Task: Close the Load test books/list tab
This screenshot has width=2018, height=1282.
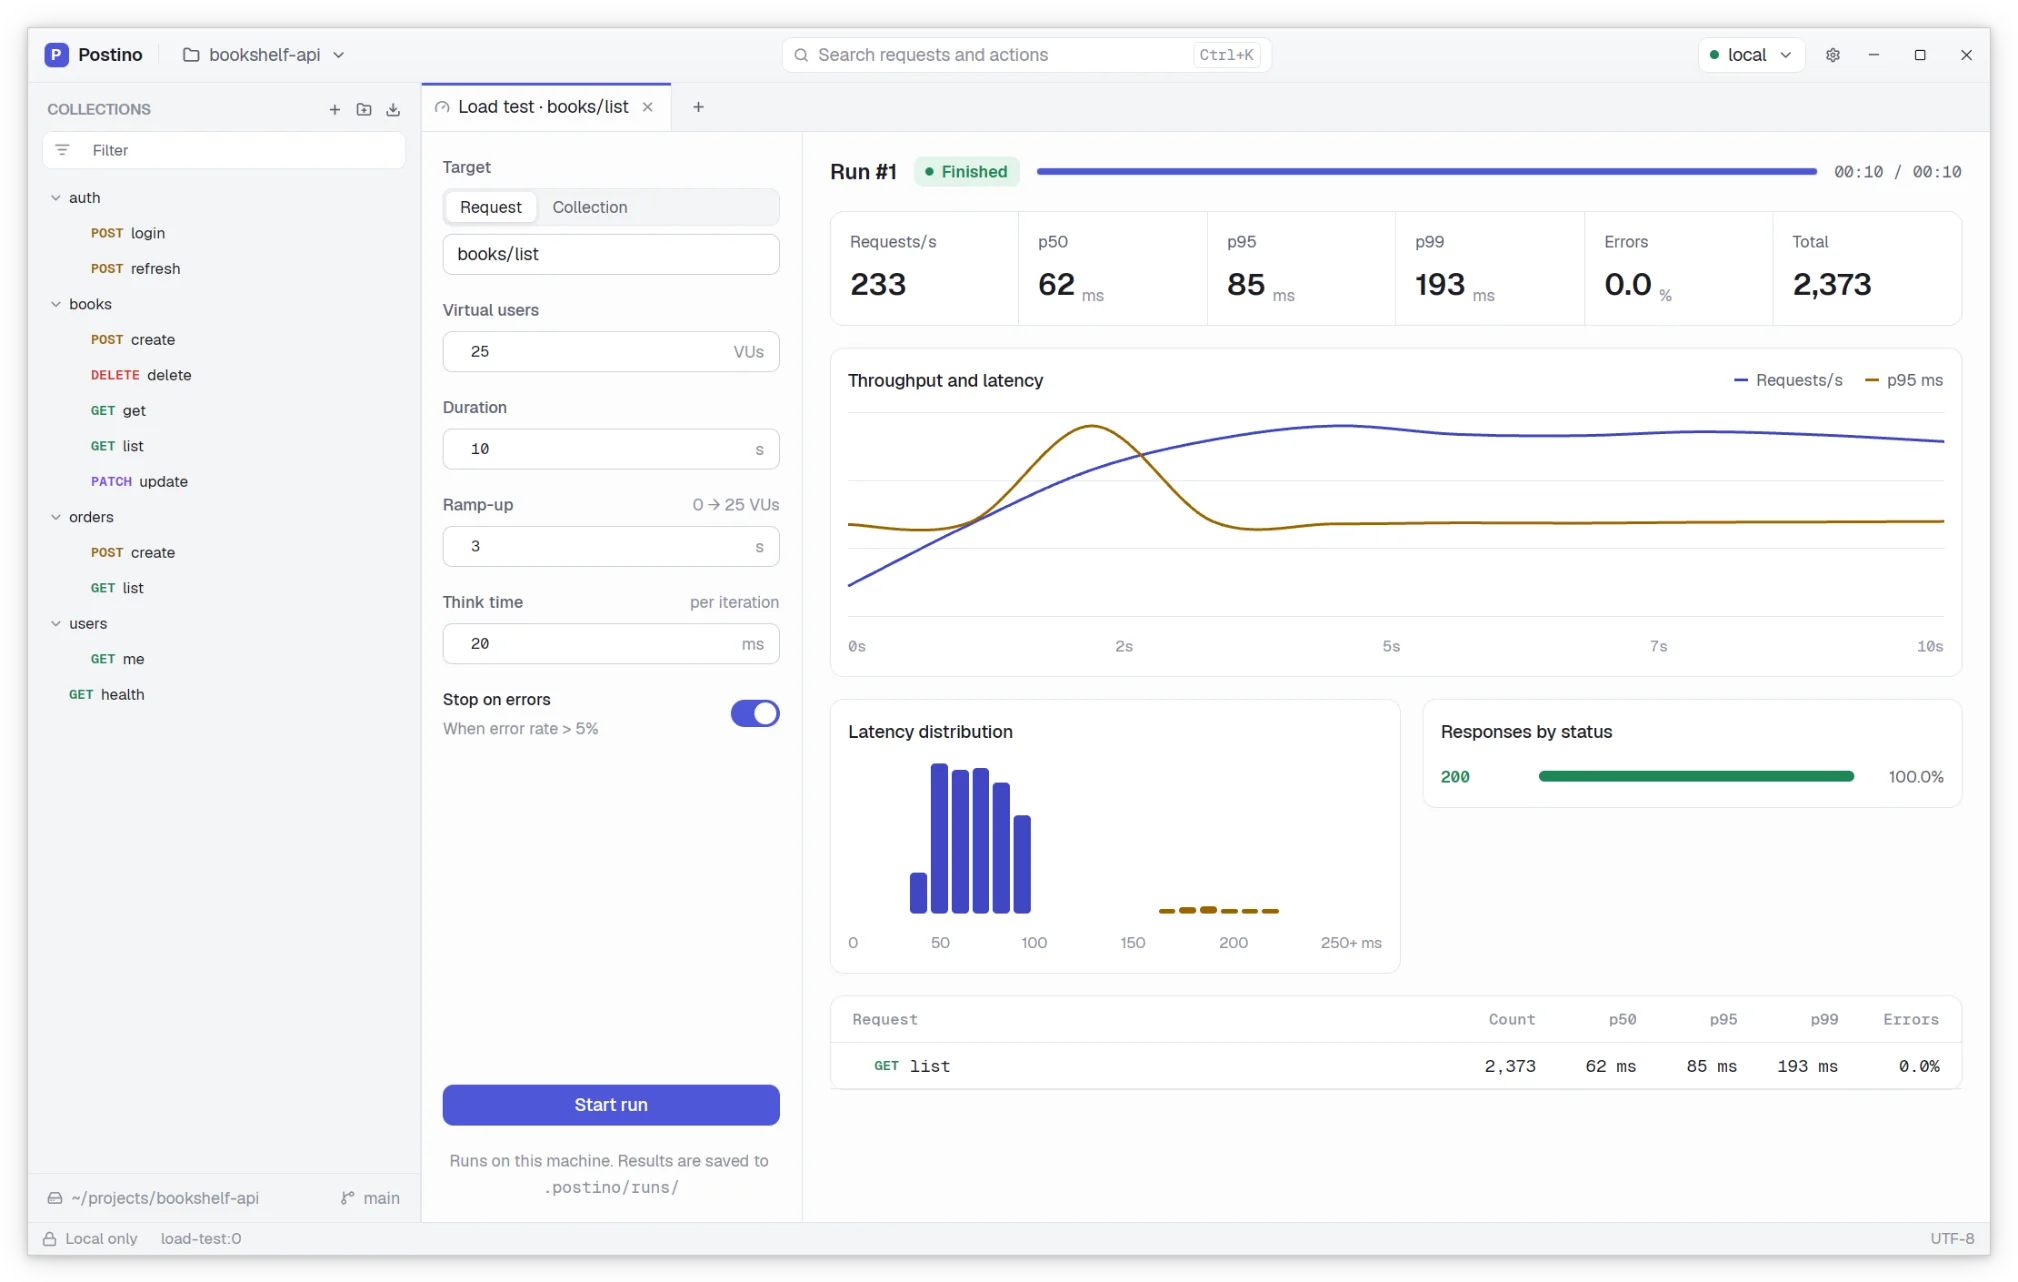Action: tap(648, 107)
